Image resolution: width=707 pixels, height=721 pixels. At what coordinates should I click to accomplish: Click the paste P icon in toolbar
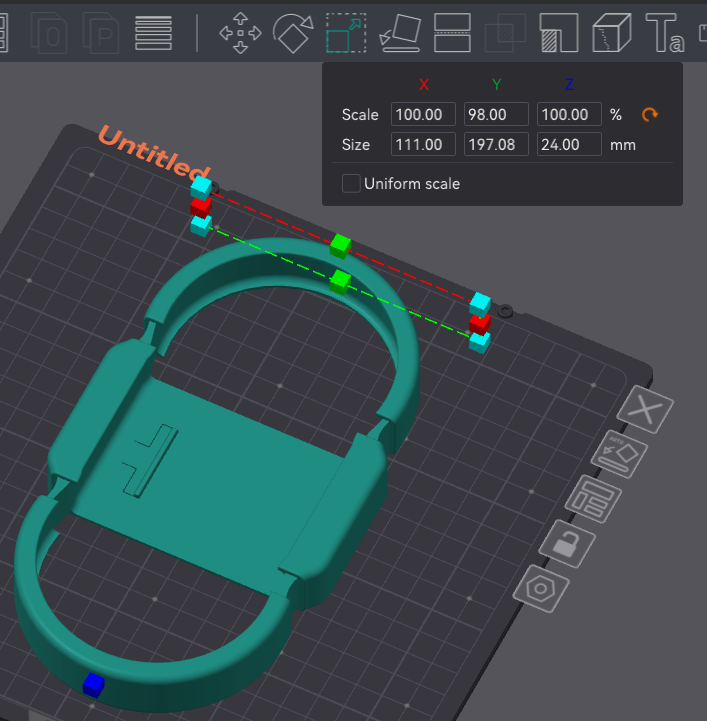(101, 33)
